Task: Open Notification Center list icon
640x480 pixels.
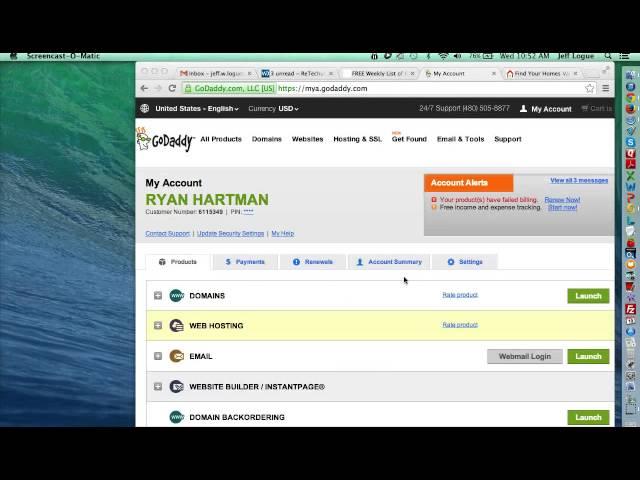Action: coord(624,56)
